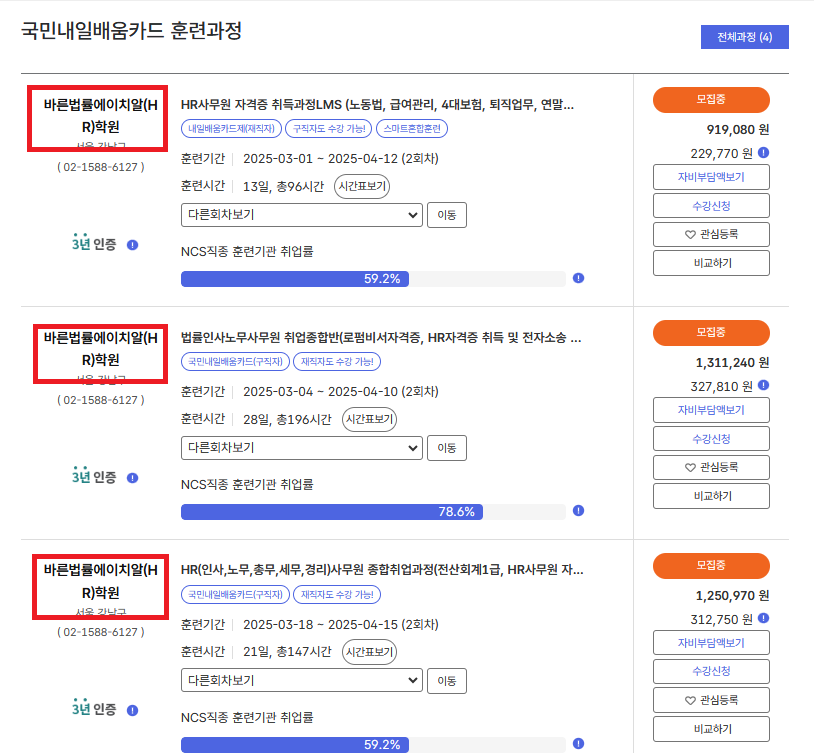This screenshot has width=814, height=753.
Task: Toggle 관심등록 favorite for 919,080 원 course
Action: 711,234
